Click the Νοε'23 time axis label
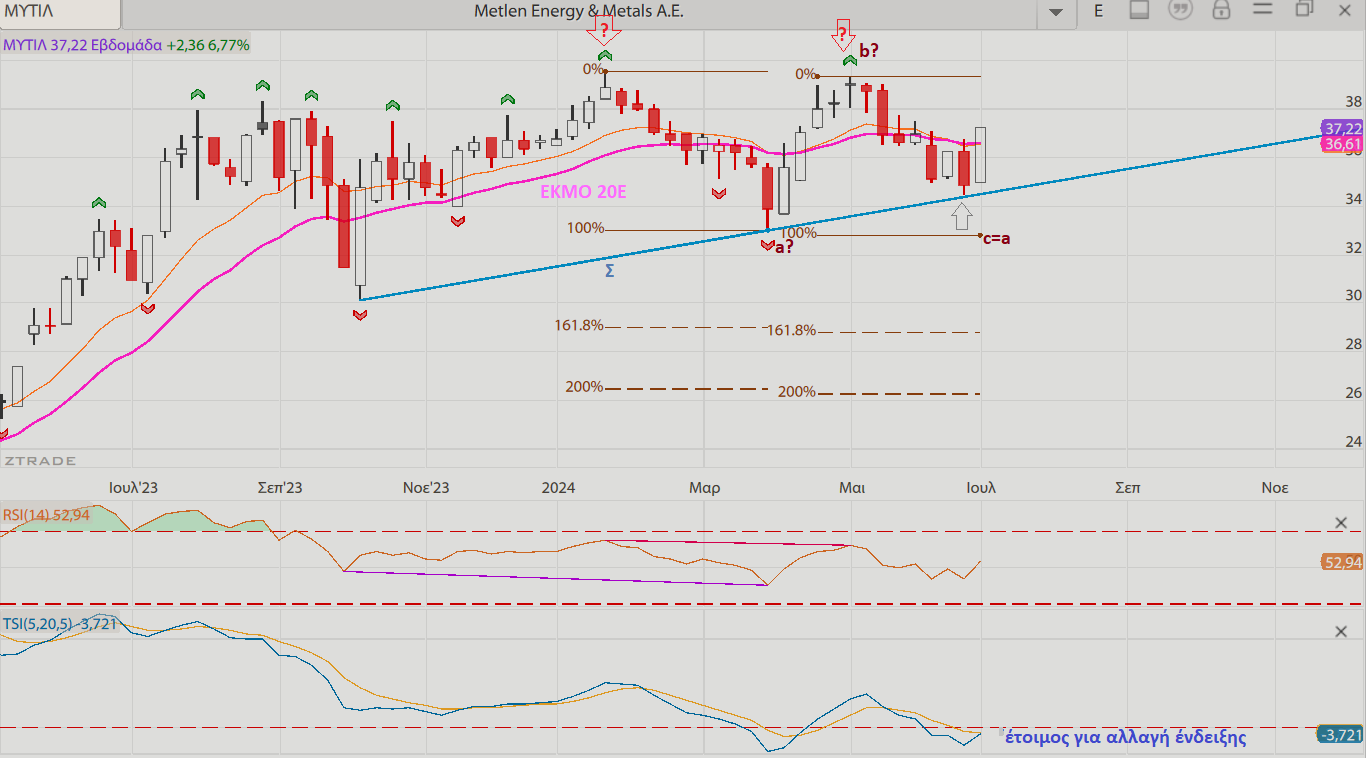 (x=426, y=488)
